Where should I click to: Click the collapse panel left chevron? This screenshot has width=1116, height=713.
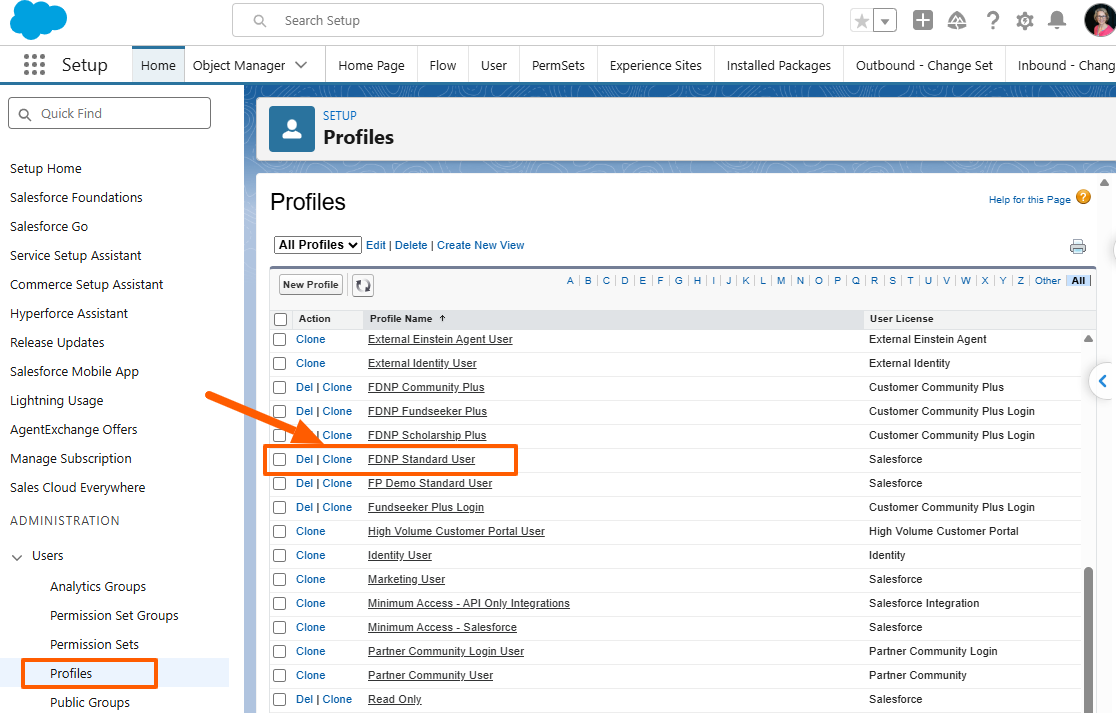tap(1102, 381)
